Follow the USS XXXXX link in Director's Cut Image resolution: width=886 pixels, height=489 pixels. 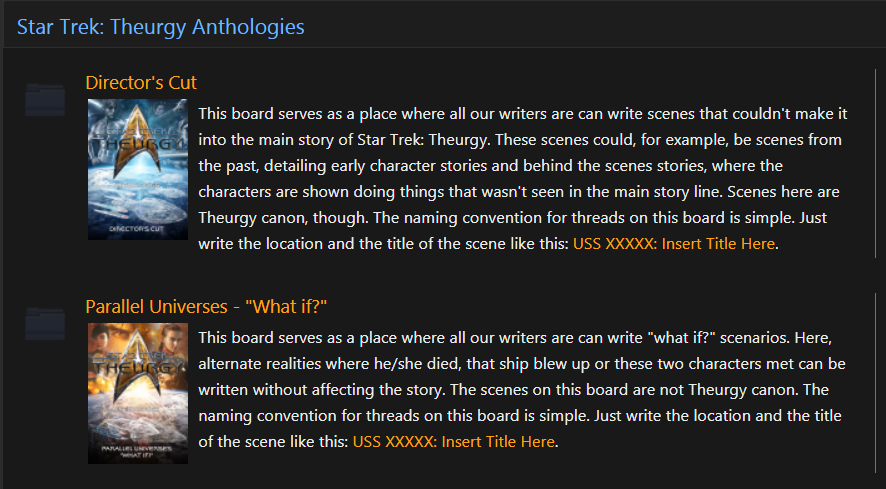point(674,244)
